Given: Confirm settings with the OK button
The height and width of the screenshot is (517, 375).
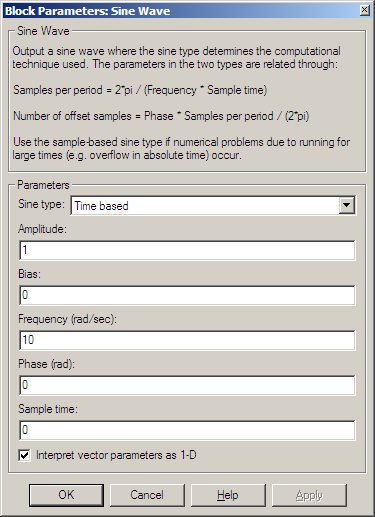Looking at the screenshot, I should 66,495.
